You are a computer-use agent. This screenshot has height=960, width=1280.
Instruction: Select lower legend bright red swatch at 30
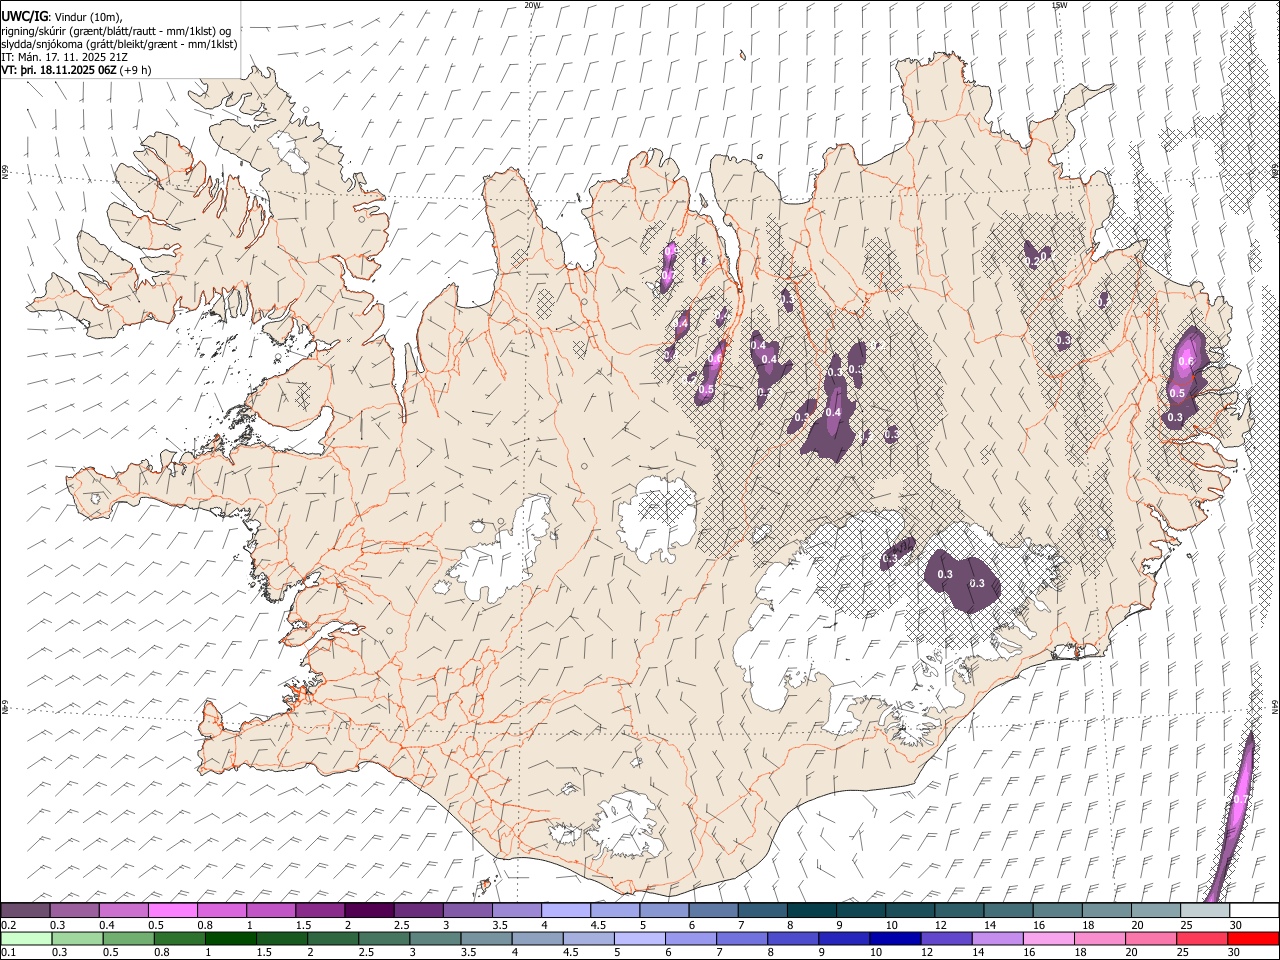point(1253,939)
